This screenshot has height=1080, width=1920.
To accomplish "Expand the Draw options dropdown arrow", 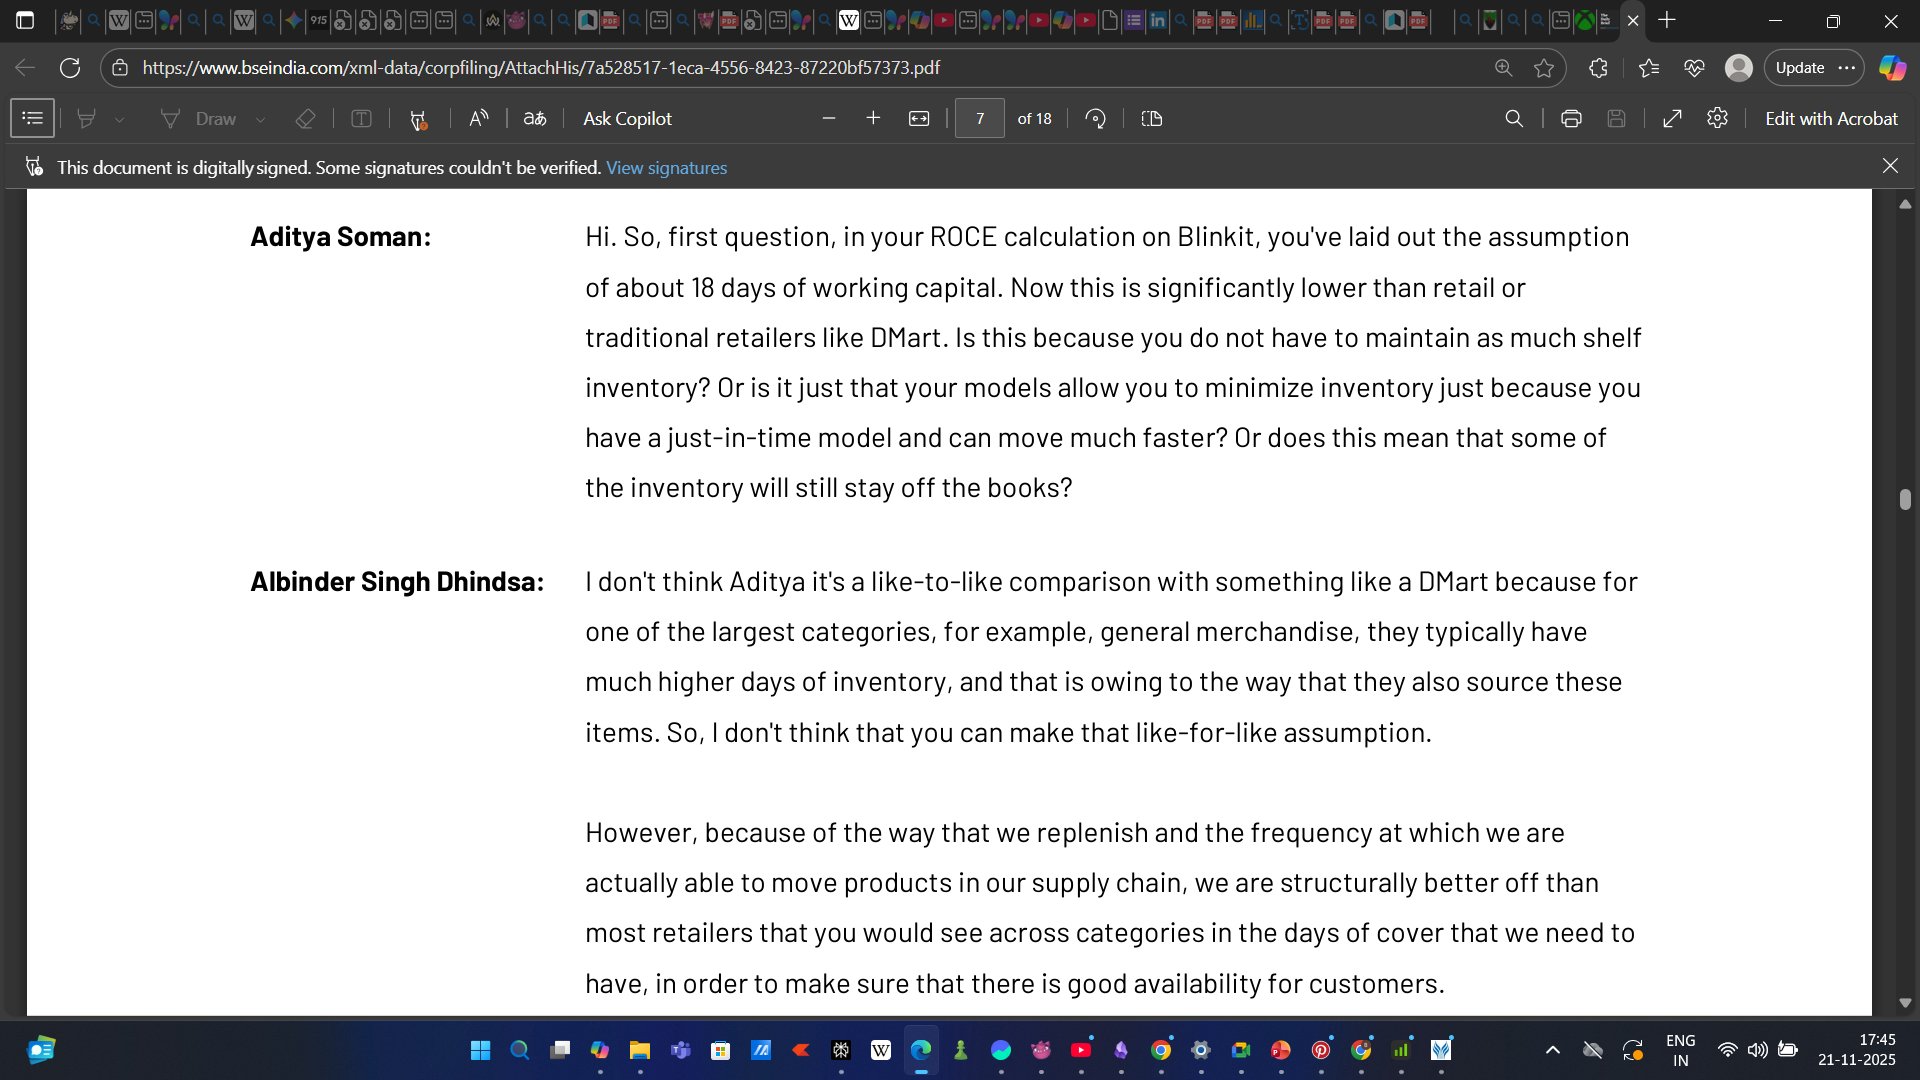I will coord(260,119).
